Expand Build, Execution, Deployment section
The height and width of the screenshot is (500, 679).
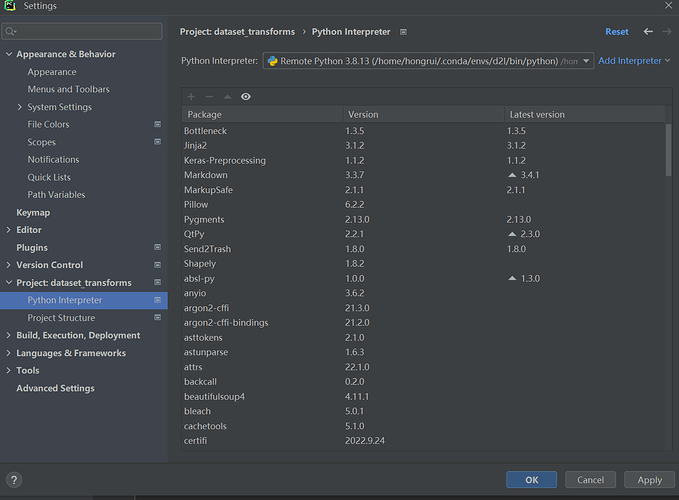coord(9,335)
